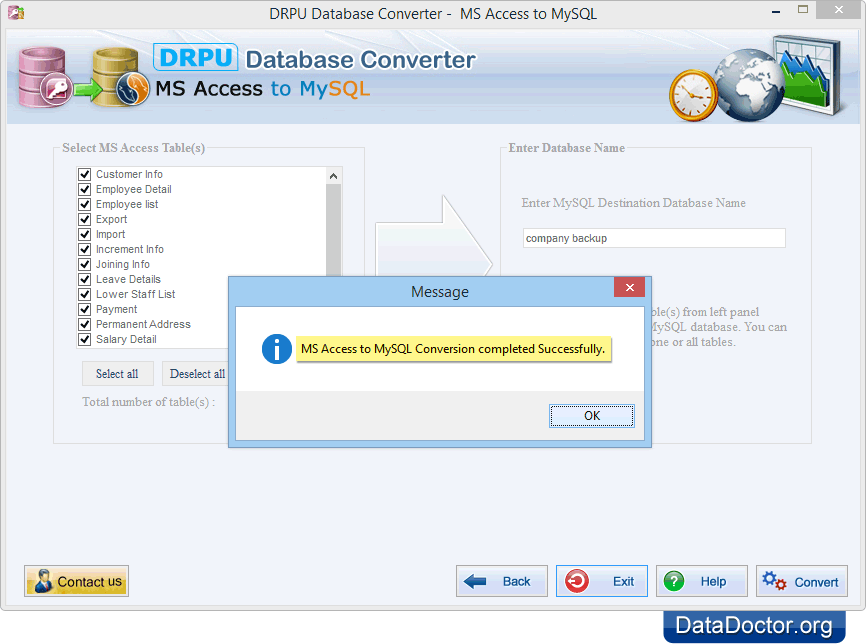Click the table list scrollbar thumb
Viewport: 866px width, 644px height.
tap(333, 230)
